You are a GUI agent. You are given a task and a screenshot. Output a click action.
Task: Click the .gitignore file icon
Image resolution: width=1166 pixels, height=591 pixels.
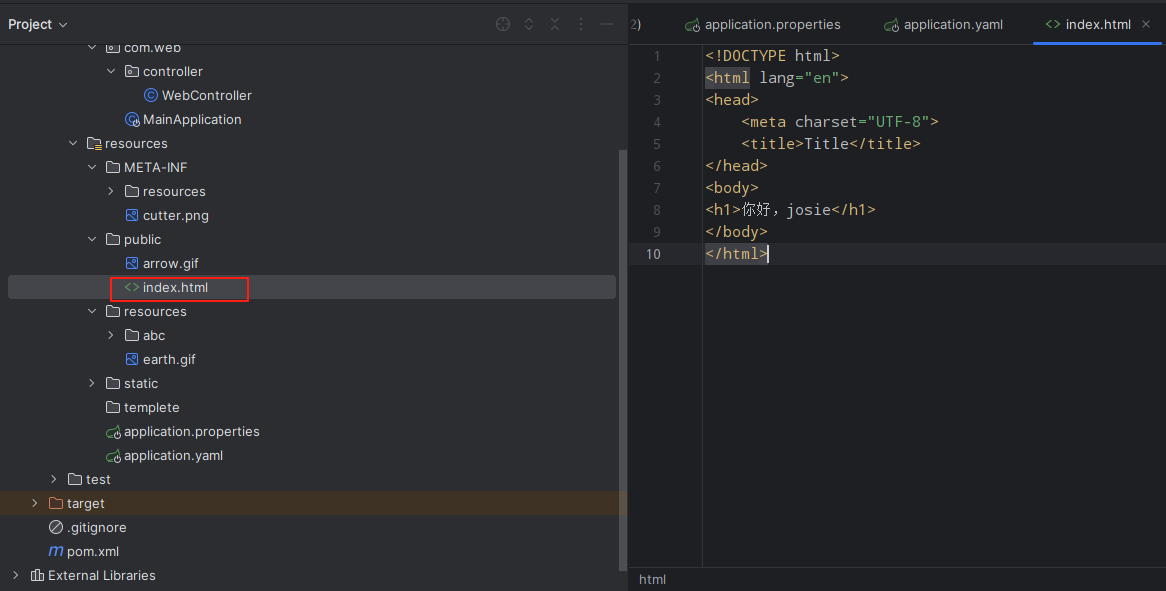click(x=56, y=527)
